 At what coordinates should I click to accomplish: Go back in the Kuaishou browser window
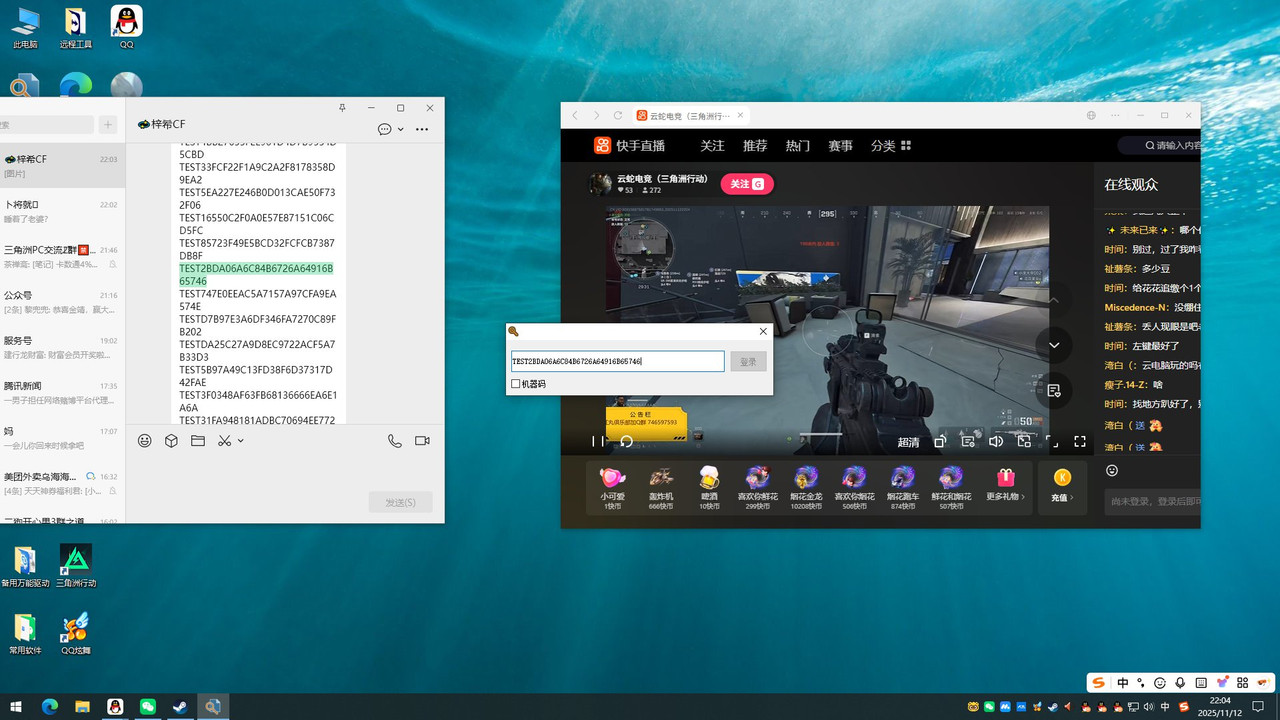pyautogui.click(x=575, y=115)
